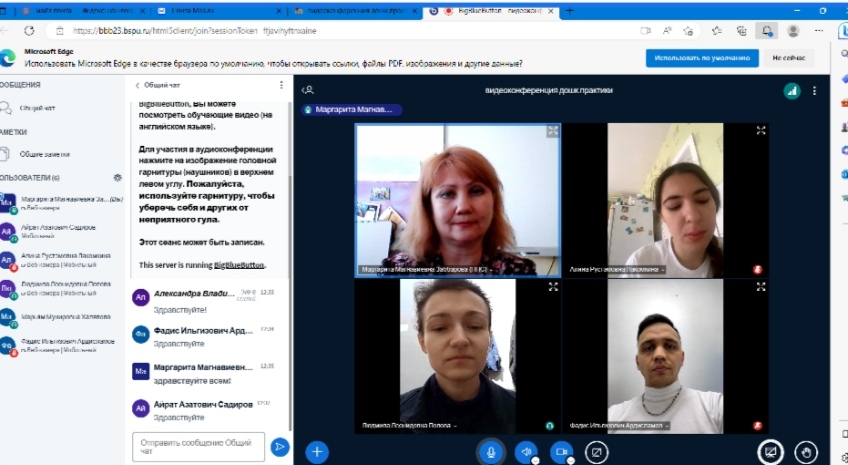Screen dimensions: 848x465
Task: Open users list settings gear
Action: pyautogui.click(x=117, y=178)
